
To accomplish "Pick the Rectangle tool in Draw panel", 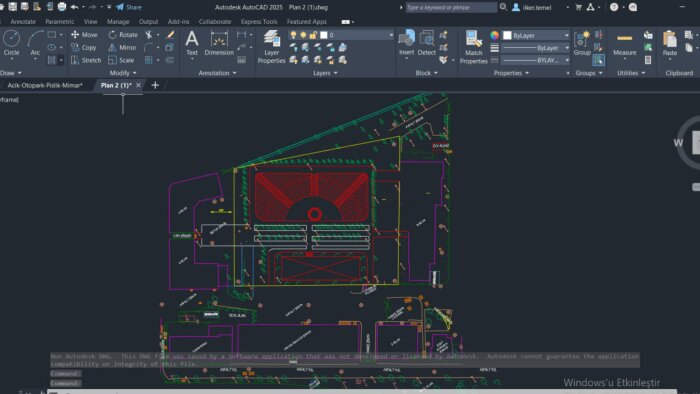I will click(52, 34).
